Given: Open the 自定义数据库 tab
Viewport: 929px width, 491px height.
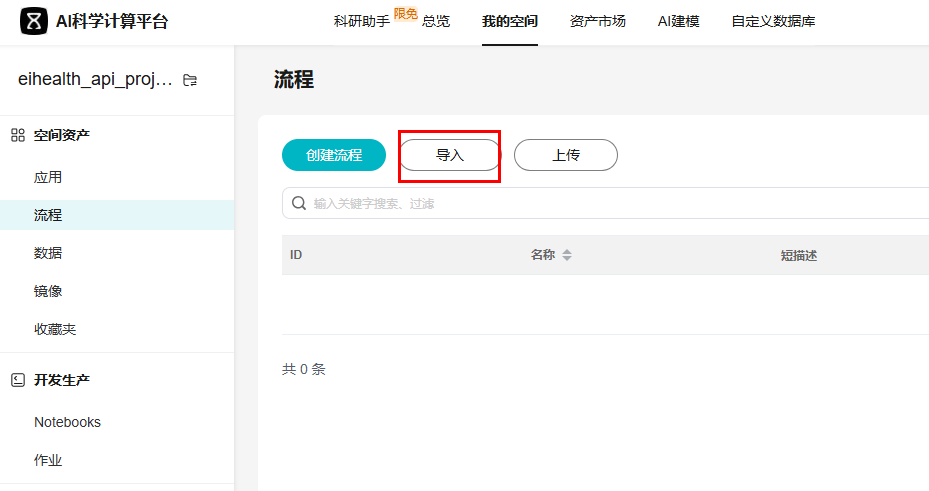Looking at the screenshot, I should click(x=773, y=21).
